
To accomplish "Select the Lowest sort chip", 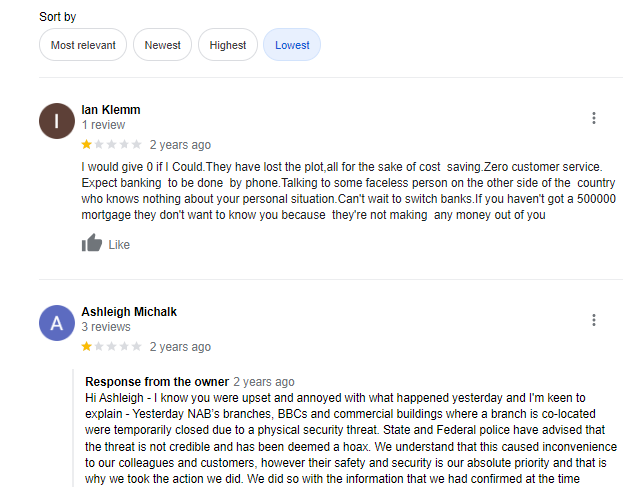I will coord(292,45).
